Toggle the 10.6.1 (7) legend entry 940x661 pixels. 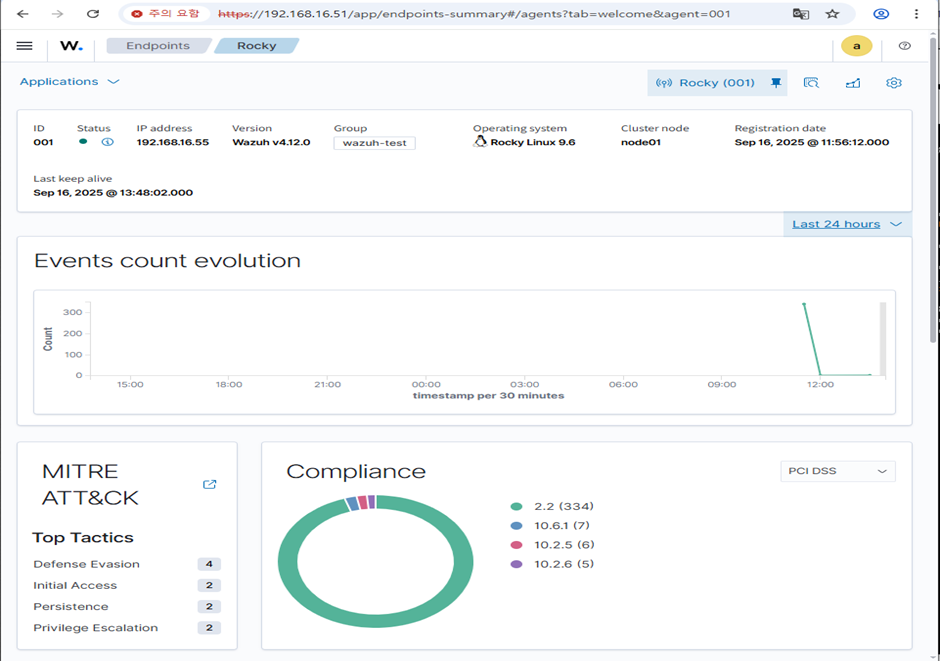click(x=550, y=526)
